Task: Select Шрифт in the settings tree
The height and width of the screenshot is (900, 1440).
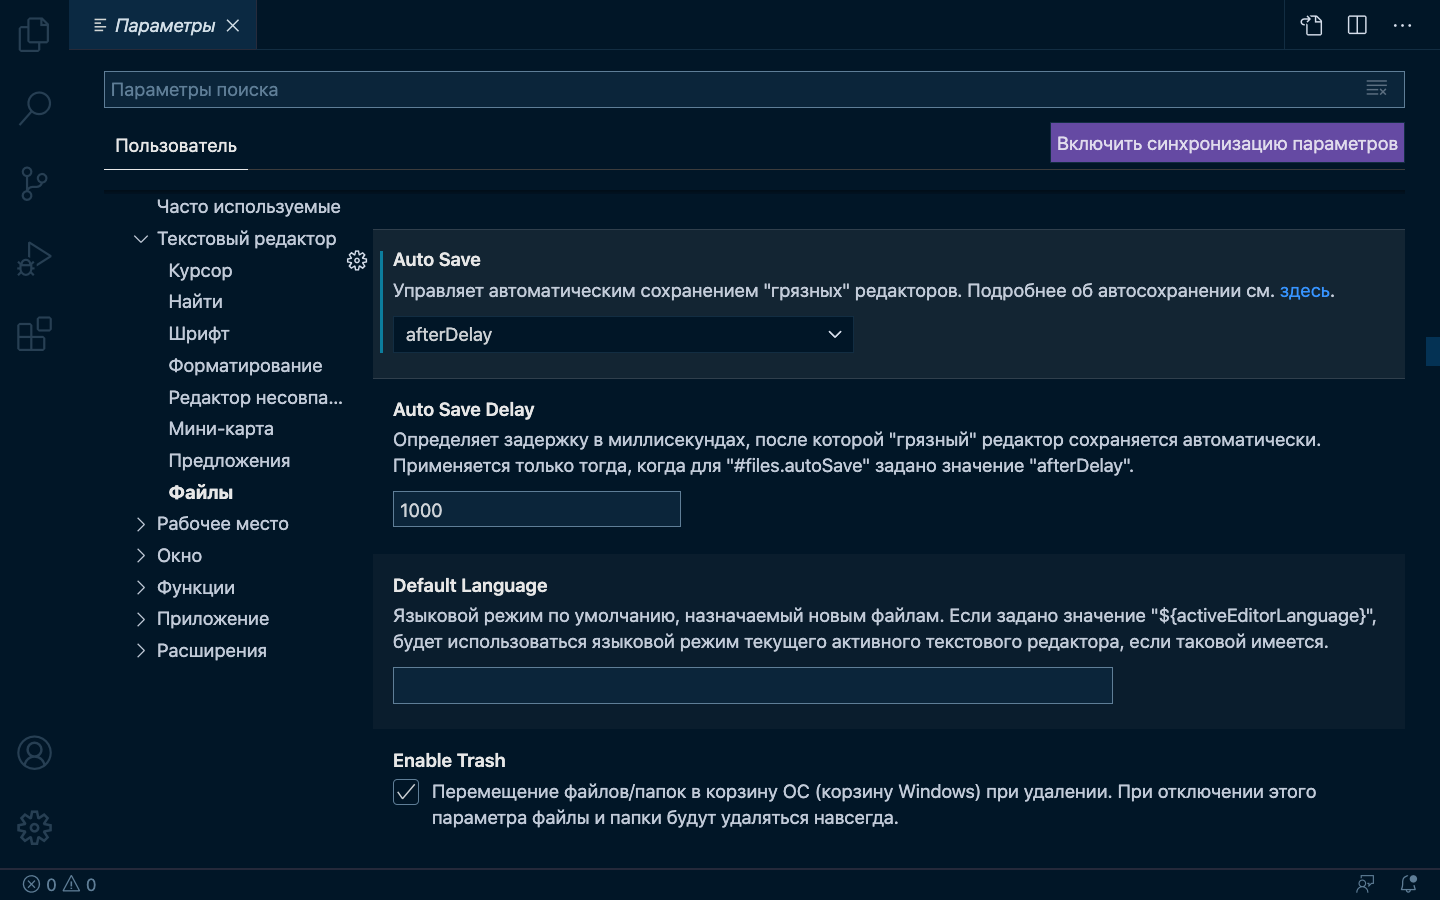Action: [x=199, y=334]
